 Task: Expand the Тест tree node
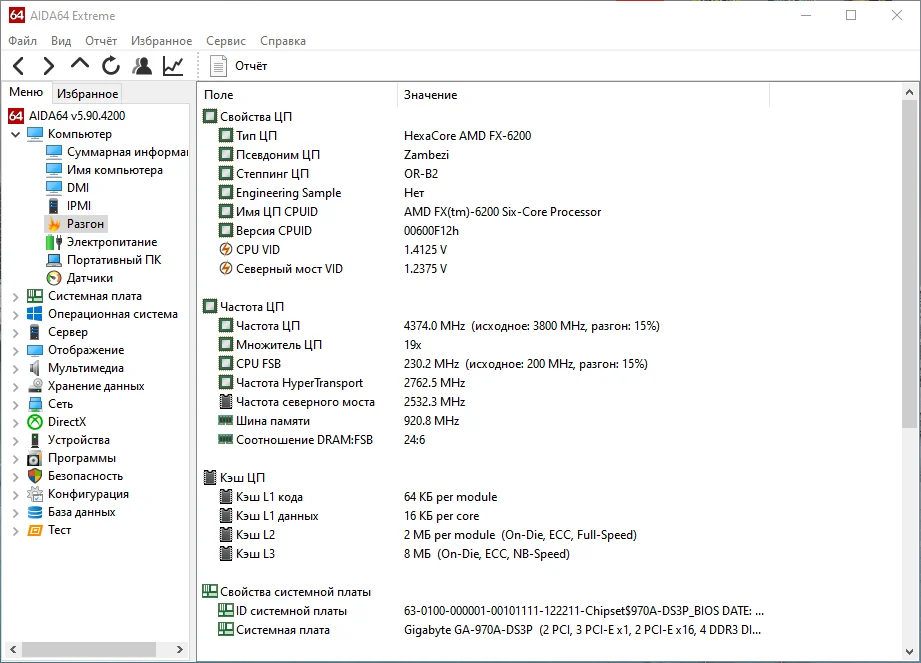click(16, 531)
